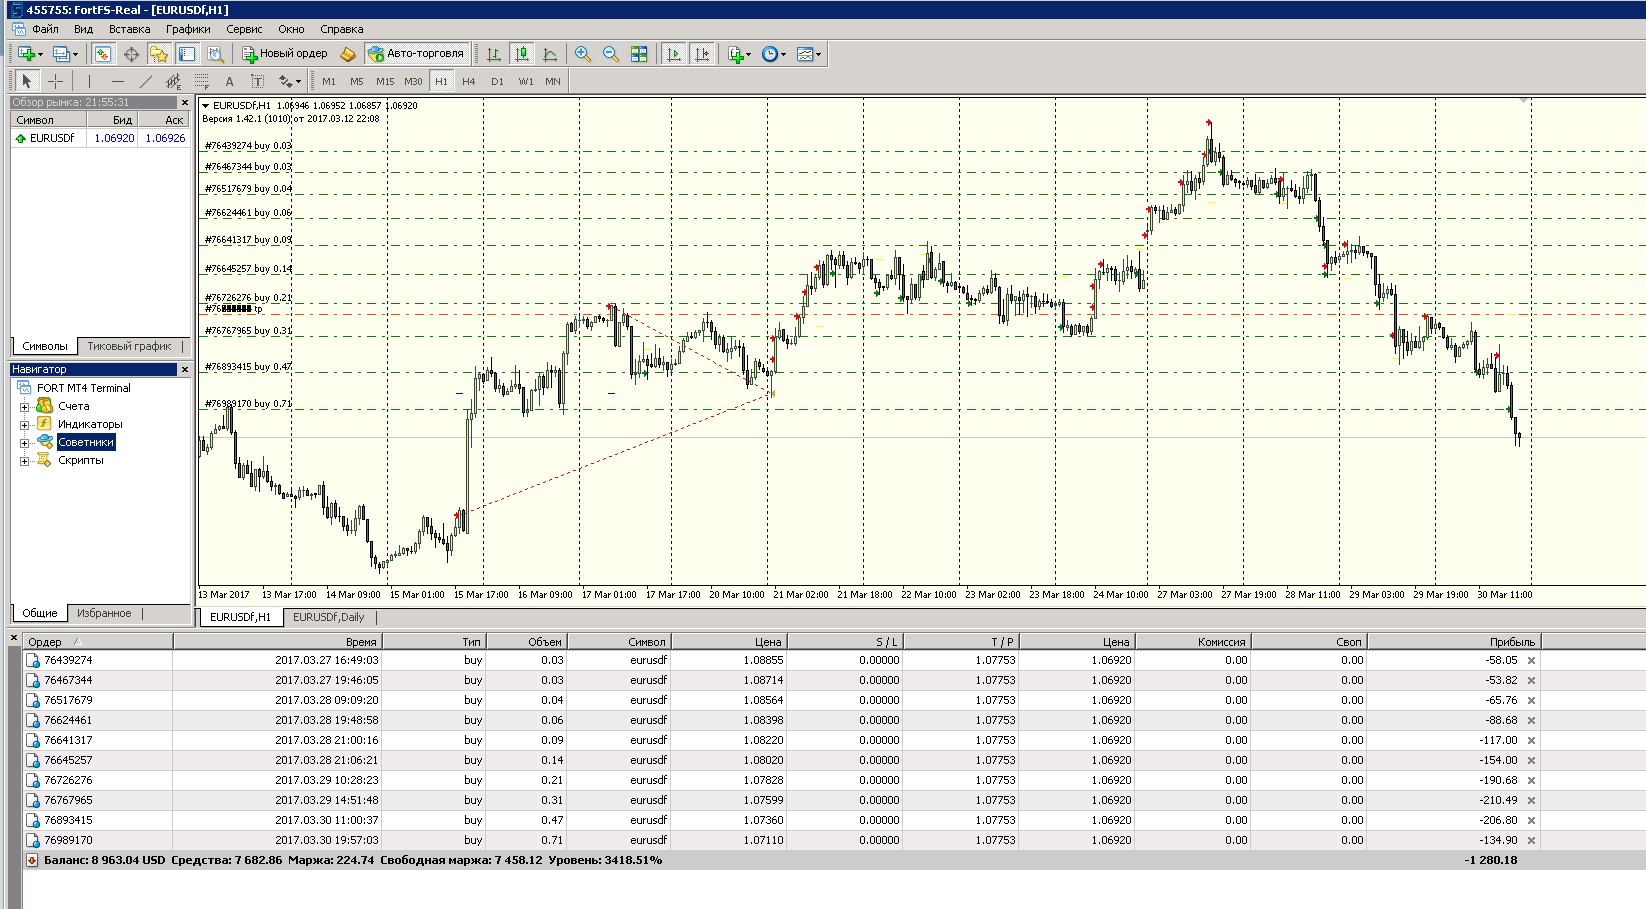This screenshot has width=1646, height=909.
Task: Toggle the Navigator panel star-folder button
Action: pos(159,54)
